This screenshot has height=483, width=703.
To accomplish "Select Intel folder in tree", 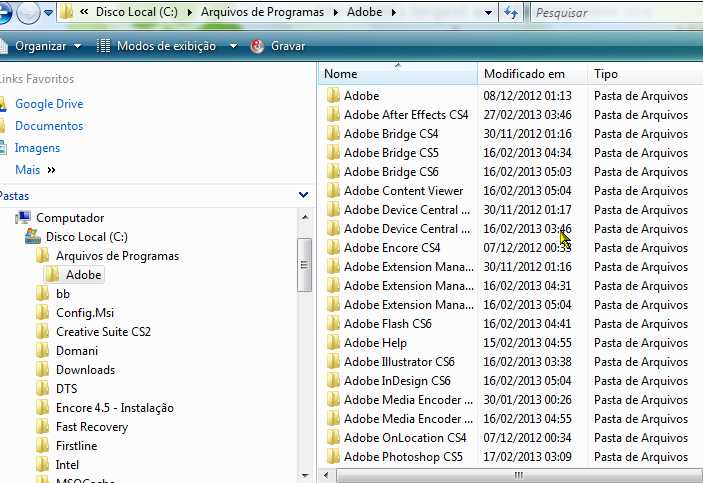I will [67, 465].
